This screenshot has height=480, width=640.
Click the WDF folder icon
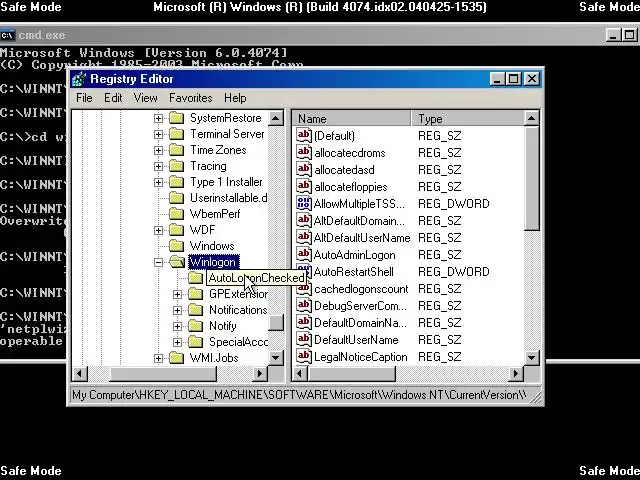176,230
